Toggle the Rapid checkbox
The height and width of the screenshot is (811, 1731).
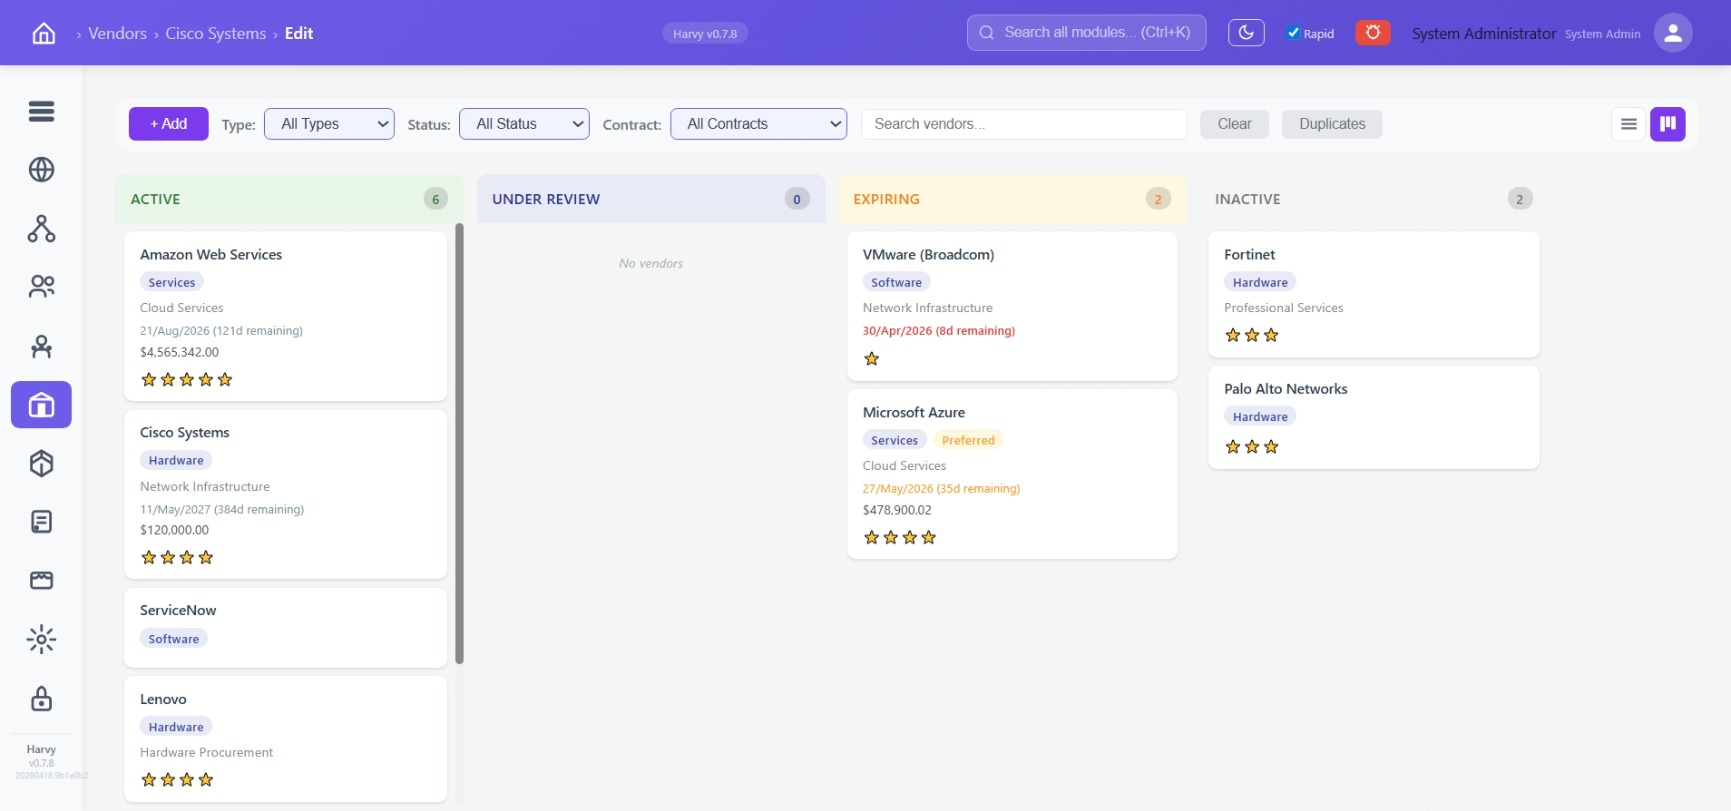point(1293,33)
